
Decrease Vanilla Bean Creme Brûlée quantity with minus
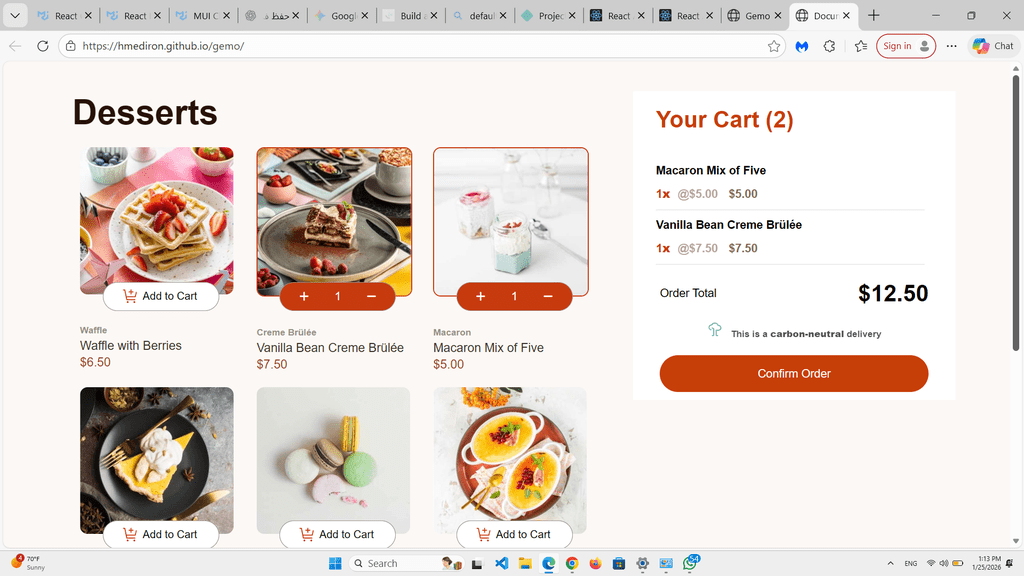(x=372, y=297)
